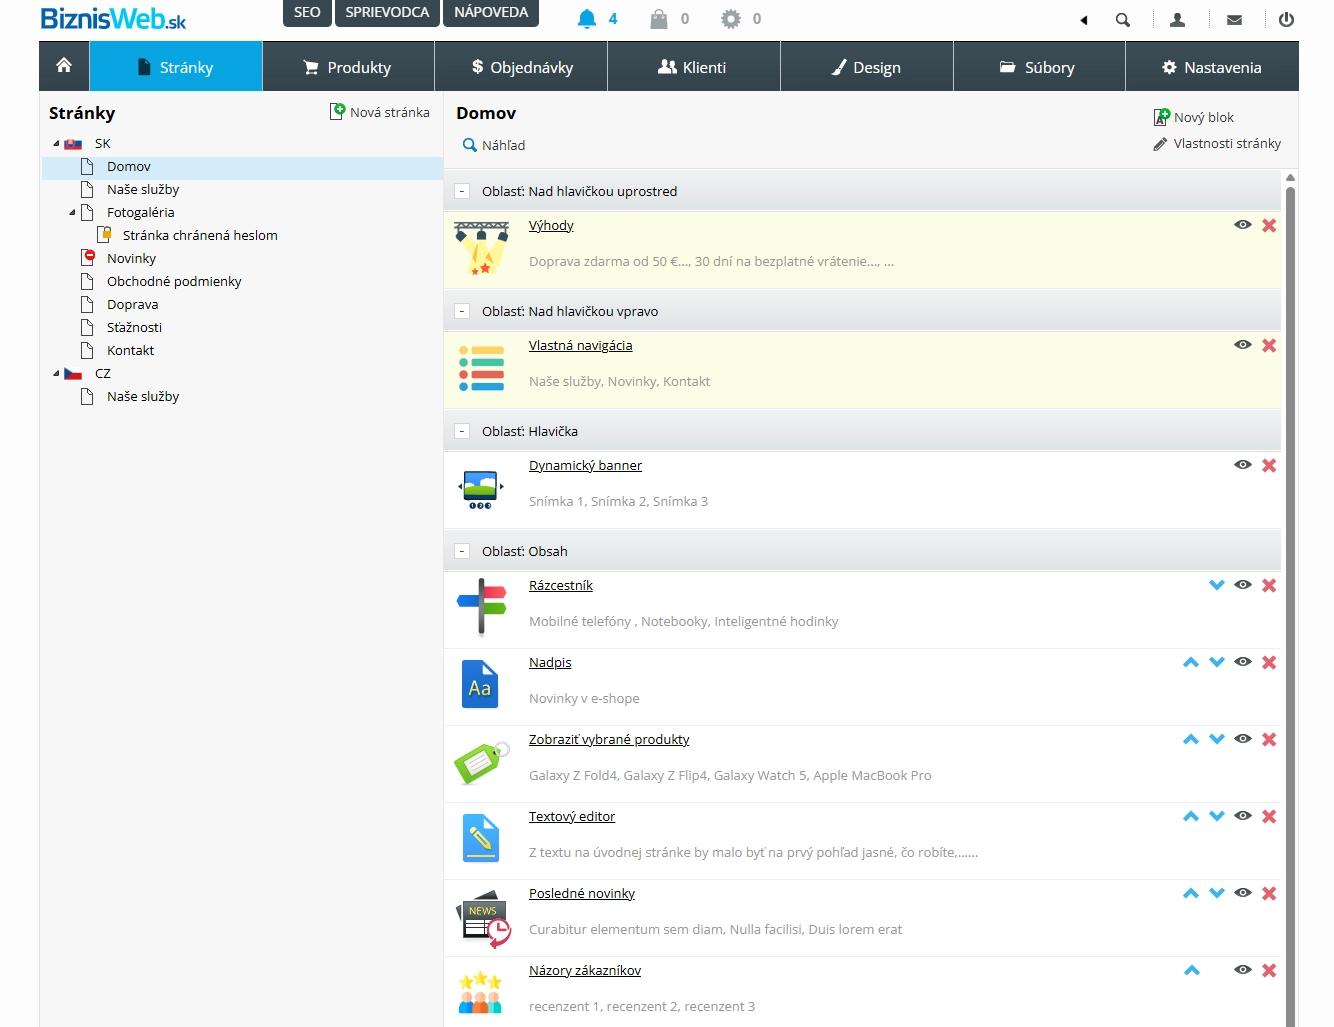Viewport: 1334px width, 1027px height.
Task: Click the search magnifier icon in header
Action: pos(1123,20)
